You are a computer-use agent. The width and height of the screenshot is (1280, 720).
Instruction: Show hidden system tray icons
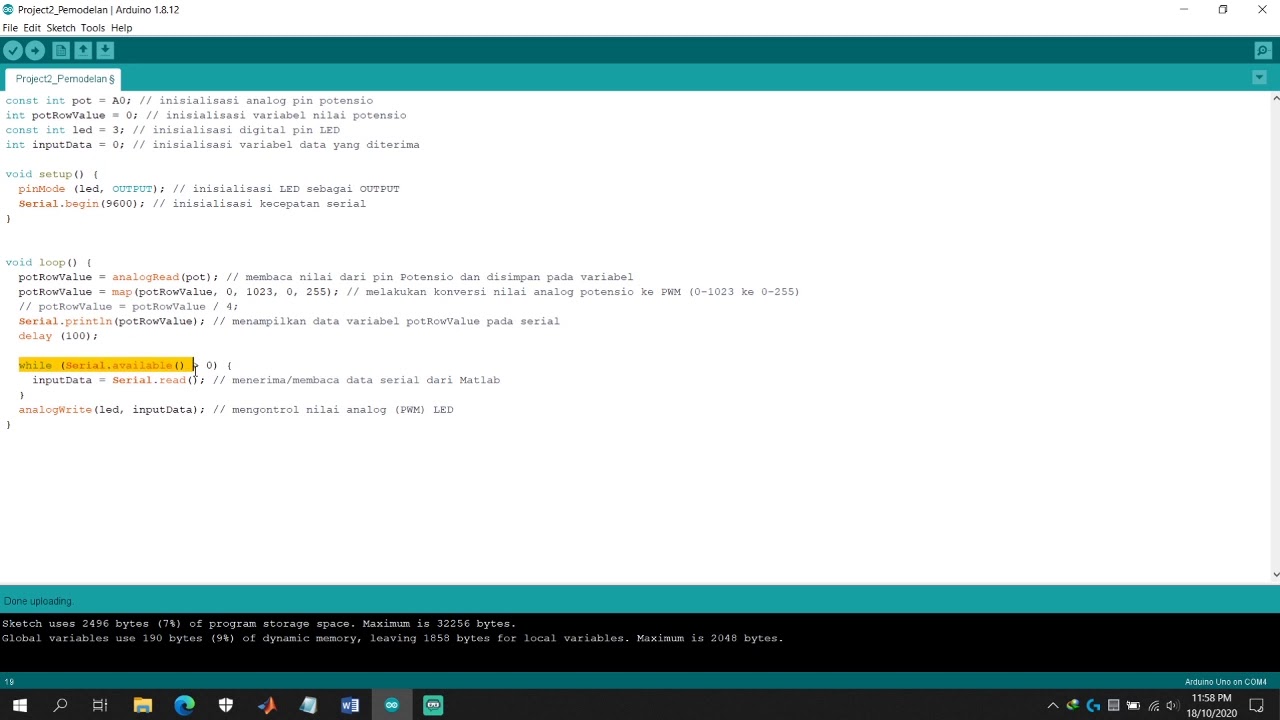tap(1053, 706)
